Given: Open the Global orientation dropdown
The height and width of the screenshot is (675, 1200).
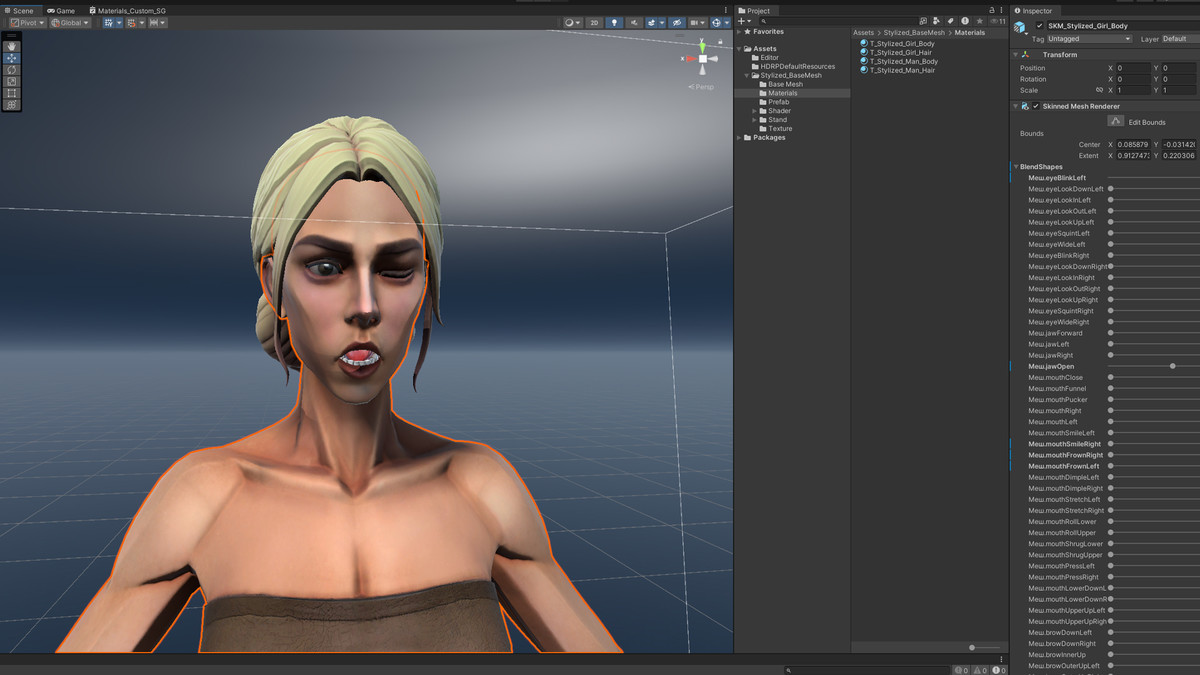Looking at the screenshot, I should (x=70, y=22).
